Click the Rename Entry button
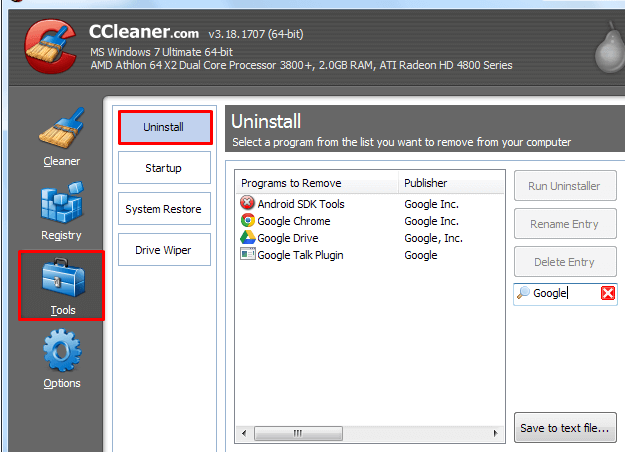Image resolution: width=625 pixels, height=452 pixels. pos(565,224)
